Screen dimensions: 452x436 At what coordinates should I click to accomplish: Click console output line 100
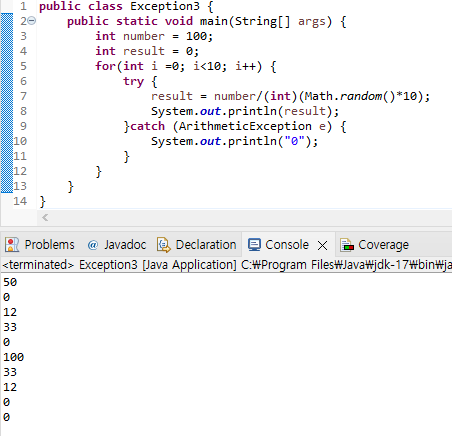[x=13, y=357]
